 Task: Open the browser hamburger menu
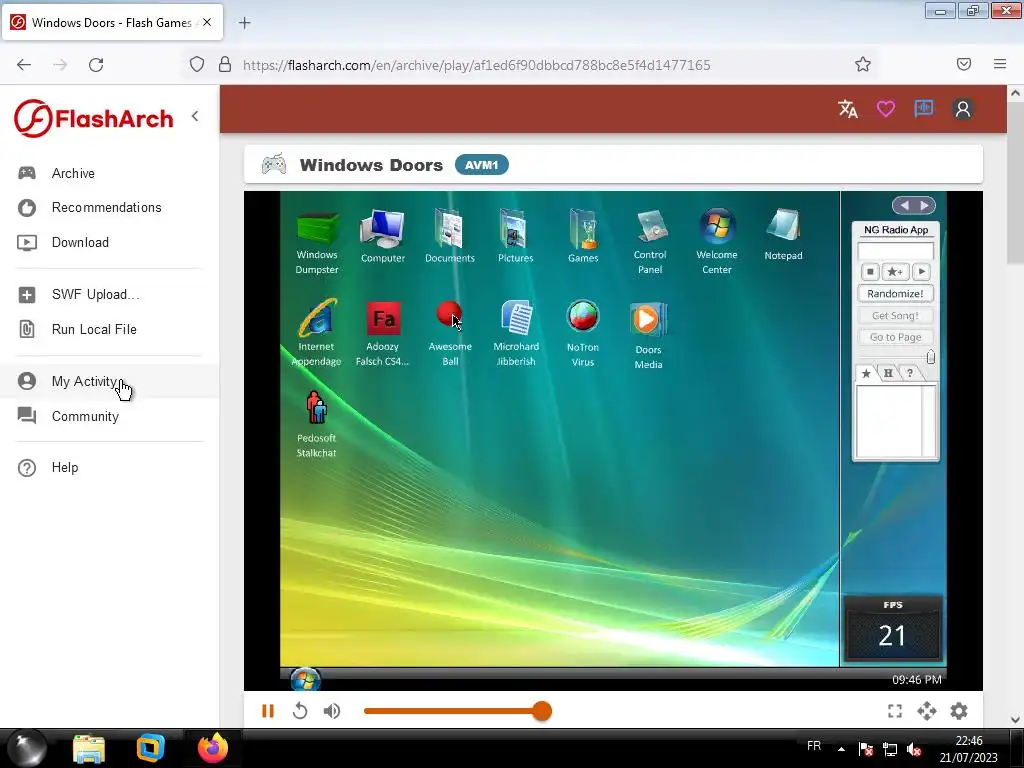1000,64
